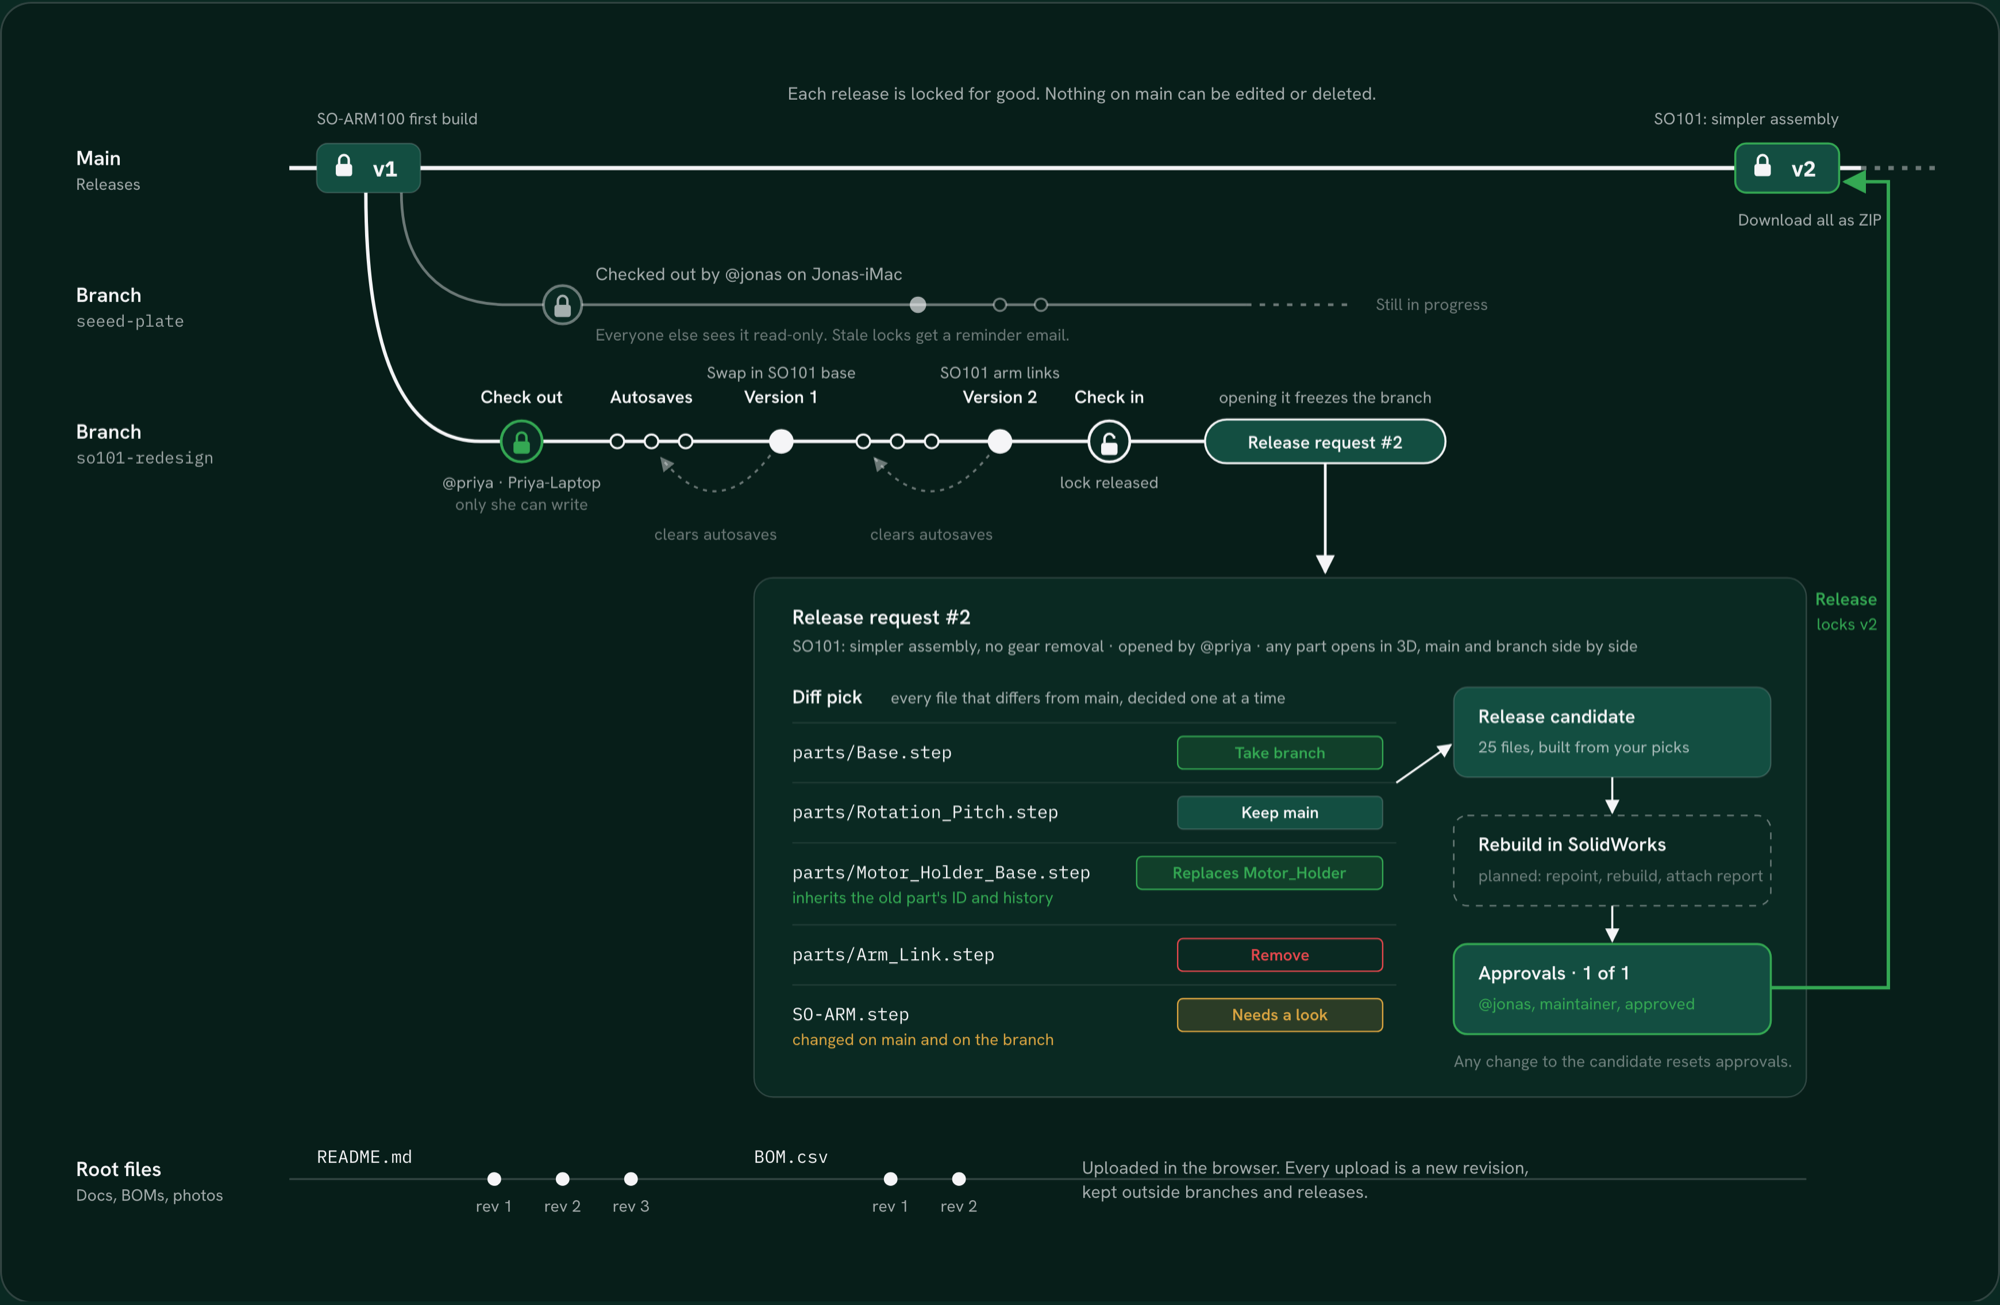Choose Keep main for Rotation_Pitch.step
The width and height of the screenshot is (2000, 1305).
coord(1280,813)
